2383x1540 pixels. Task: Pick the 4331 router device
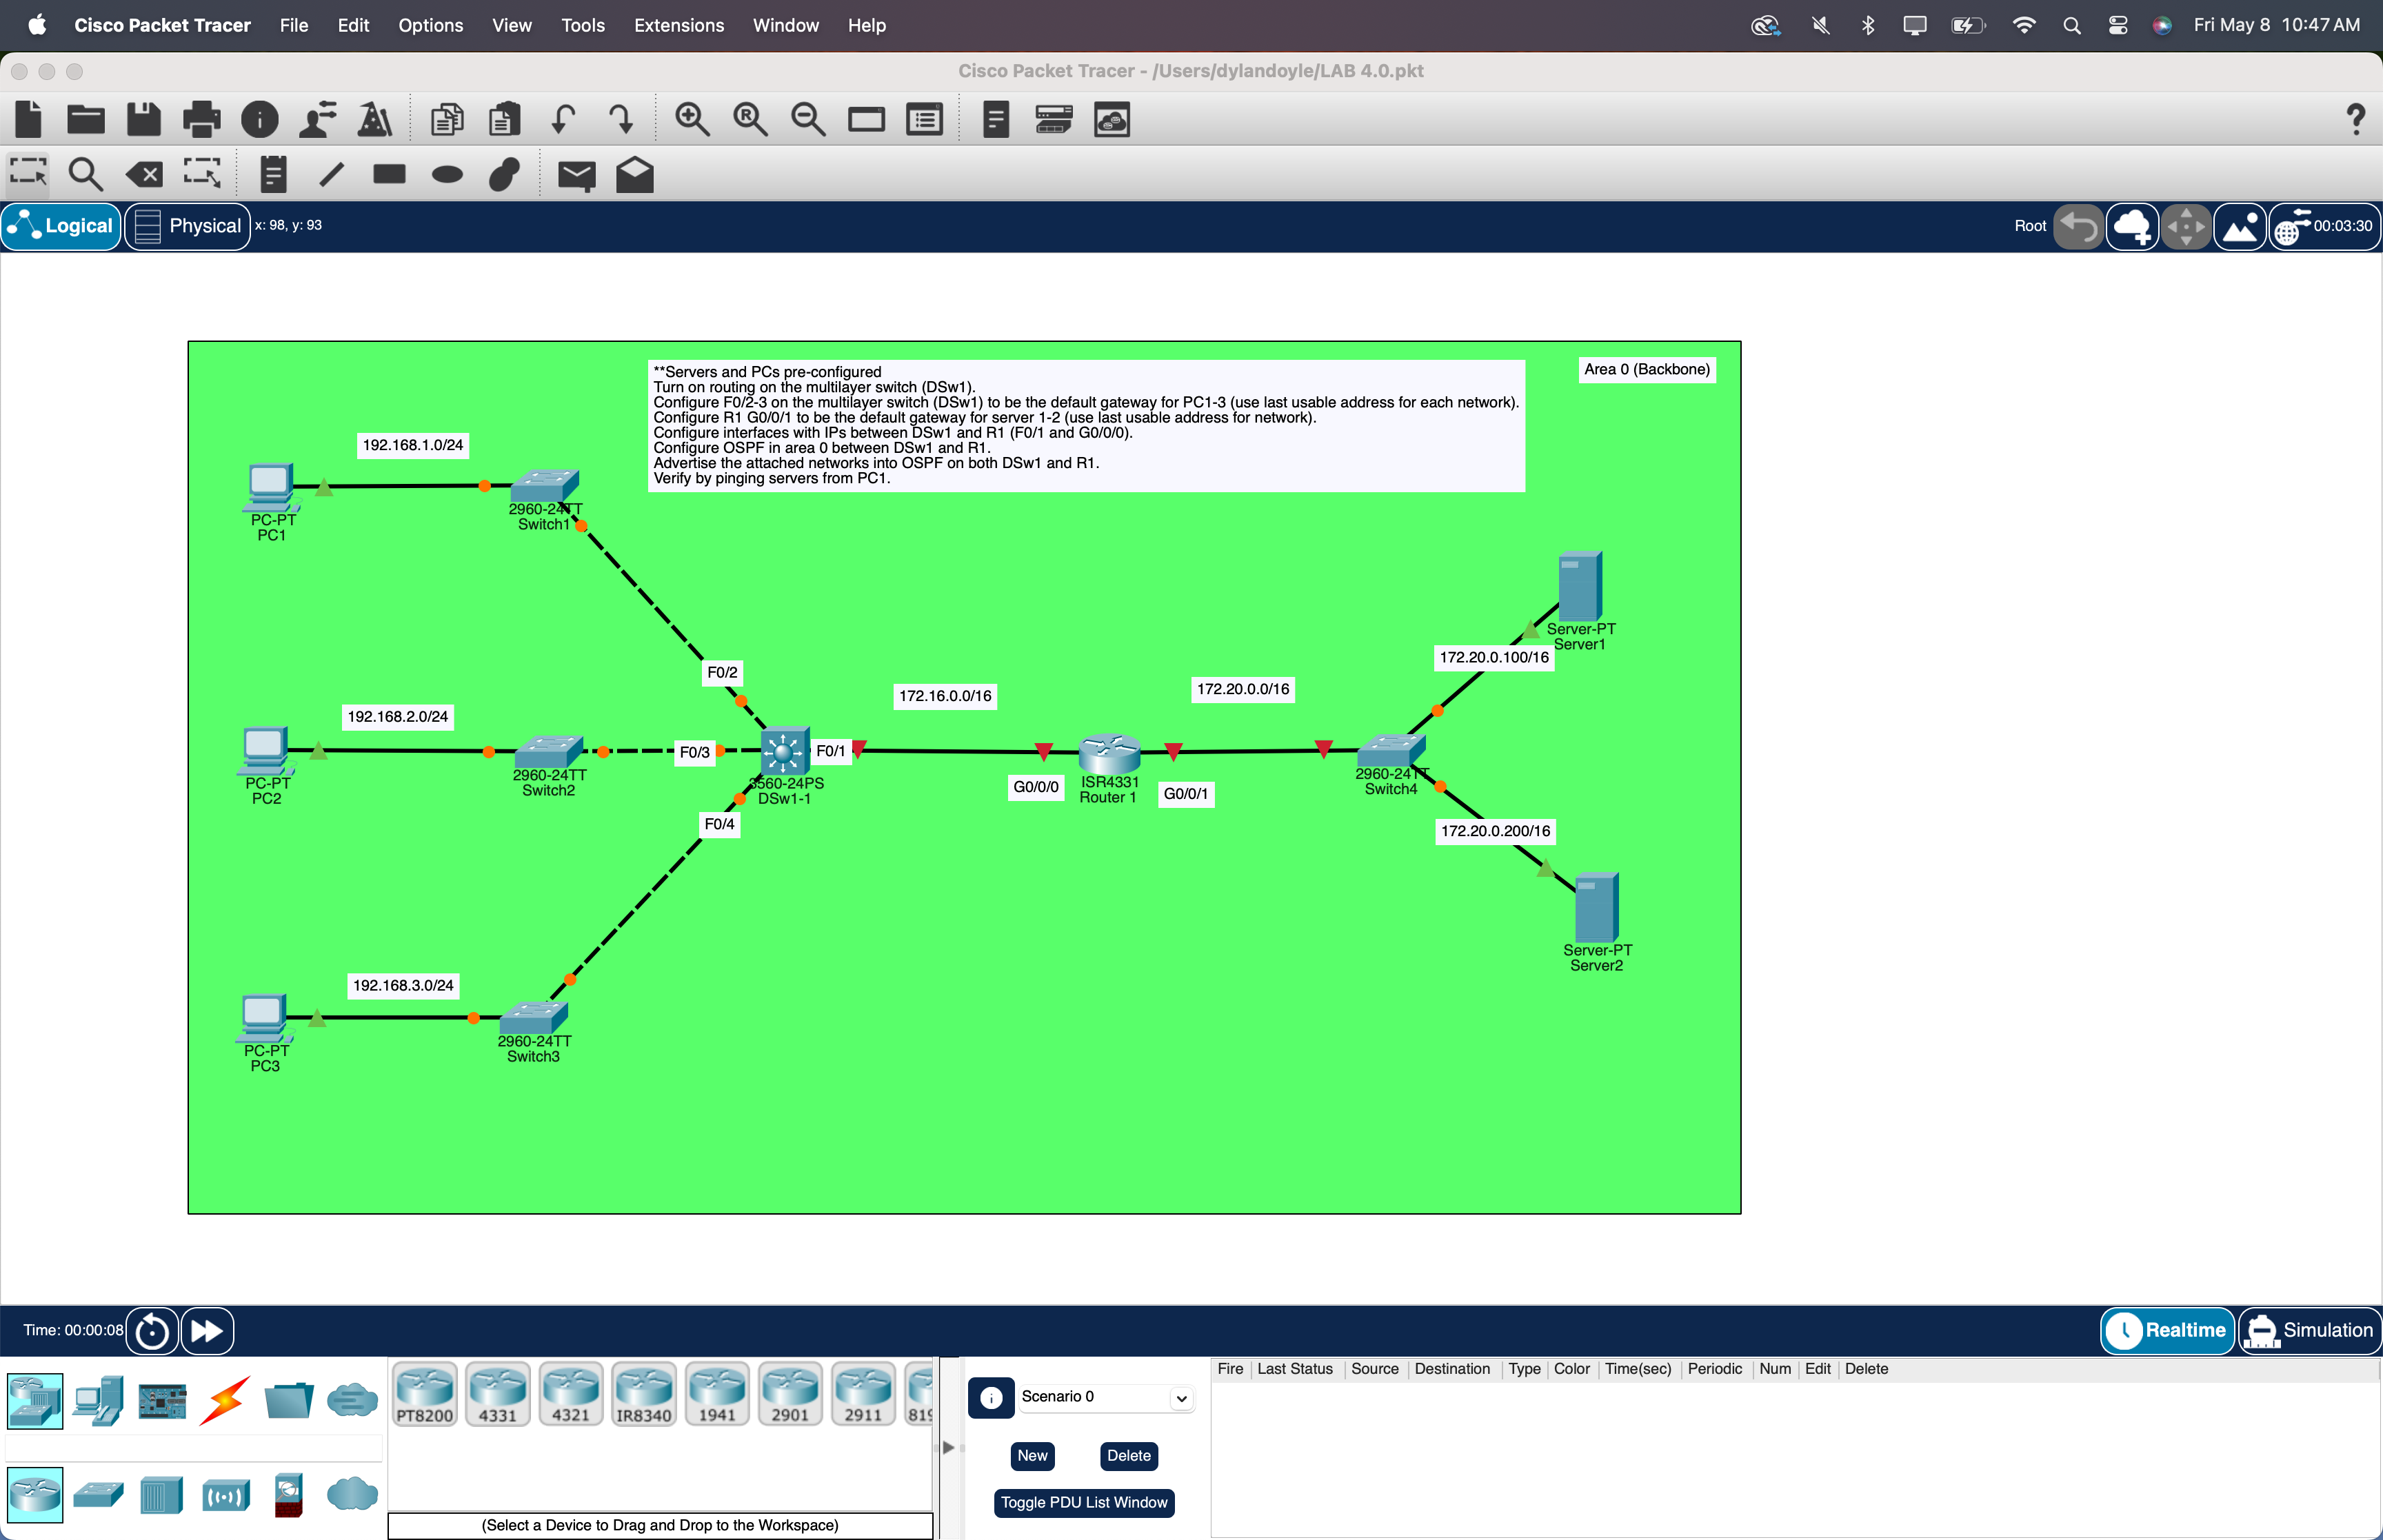coord(498,1394)
